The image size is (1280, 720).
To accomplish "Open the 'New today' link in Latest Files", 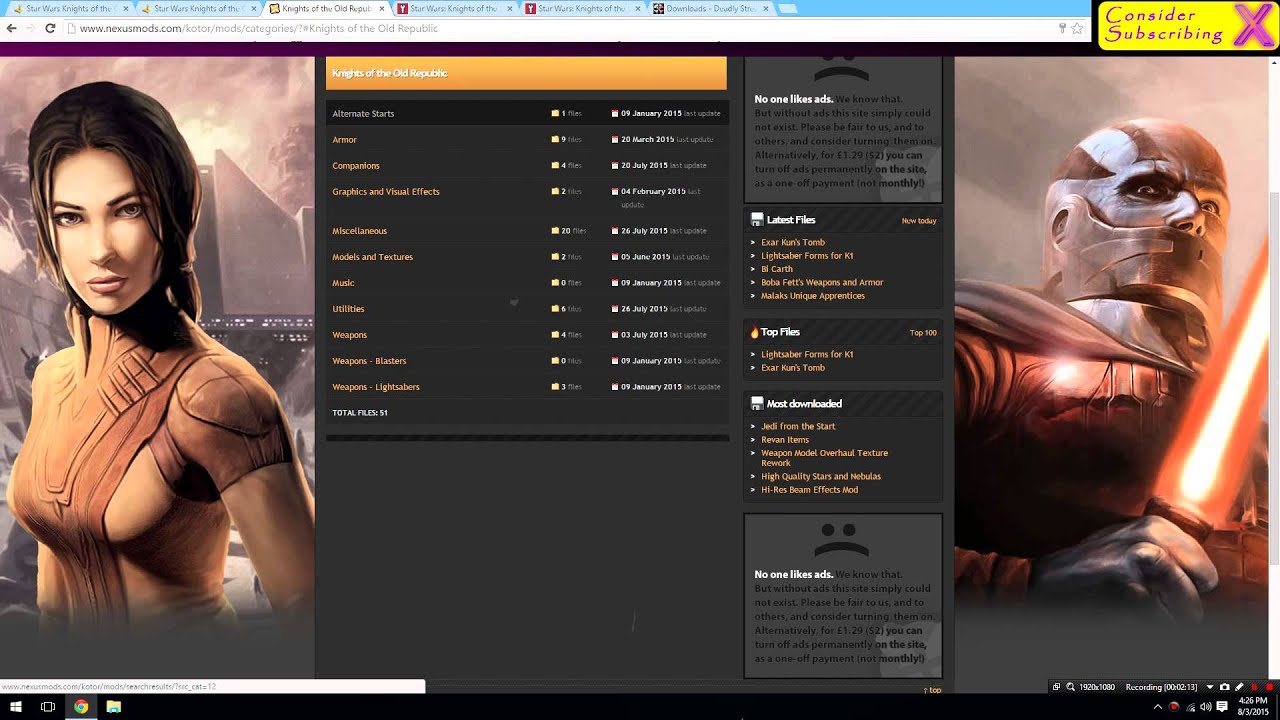I will pos(919,221).
